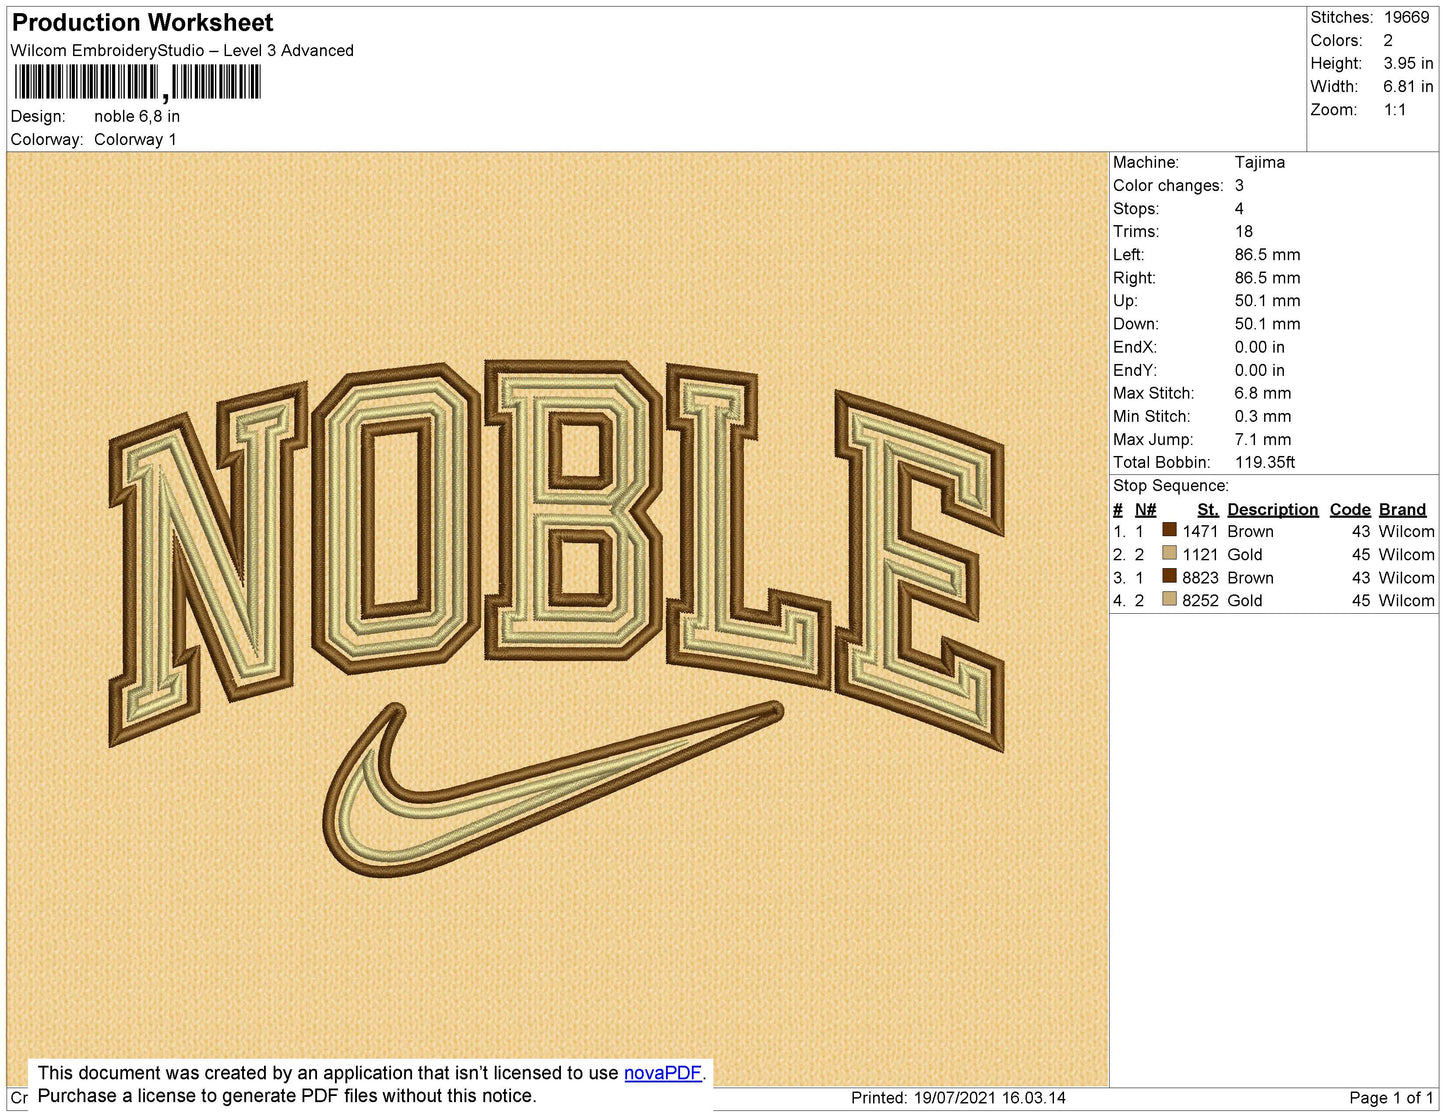Click the printed date '19/07/2021 16.03.14'
1445x1117 pixels.
990,1097
